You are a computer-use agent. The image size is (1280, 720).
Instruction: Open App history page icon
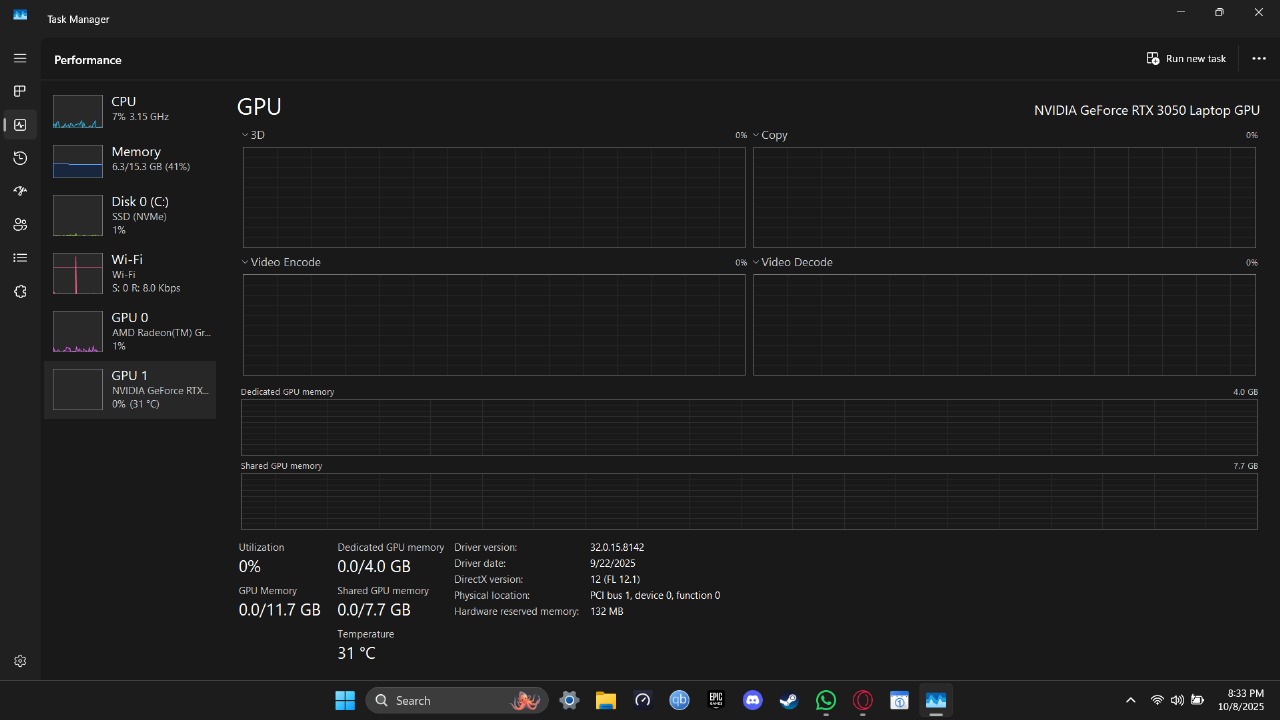coord(19,158)
